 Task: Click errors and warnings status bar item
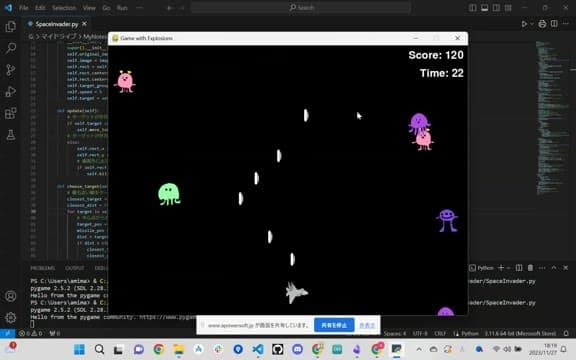[30, 333]
